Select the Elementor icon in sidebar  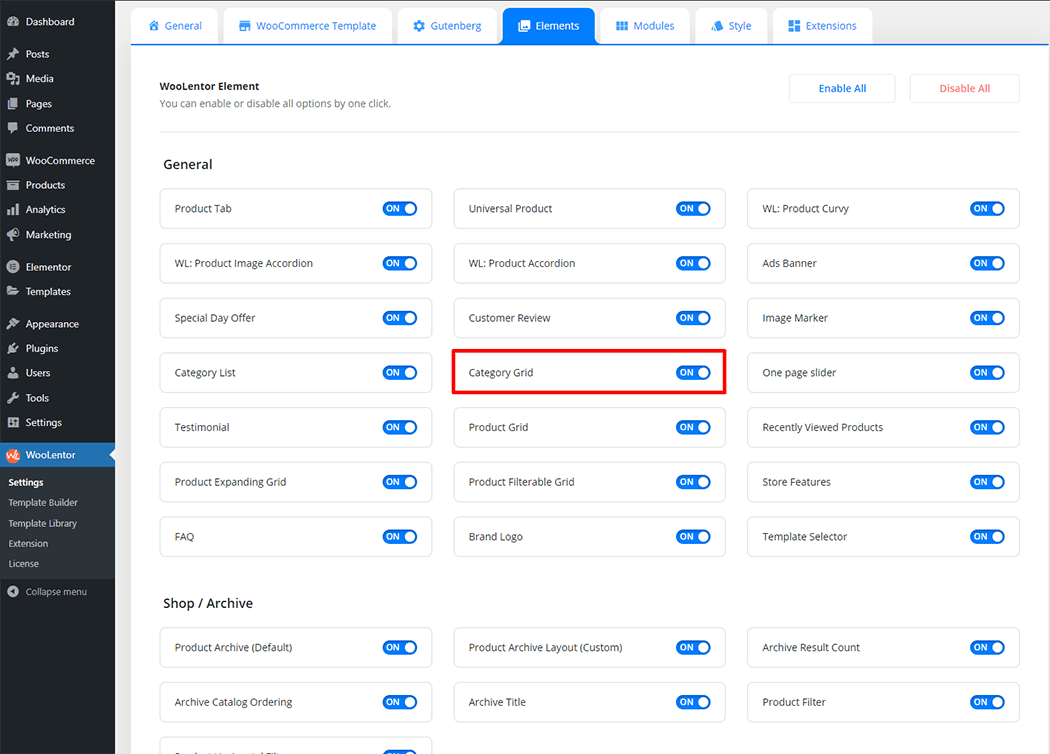coord(13,267)
